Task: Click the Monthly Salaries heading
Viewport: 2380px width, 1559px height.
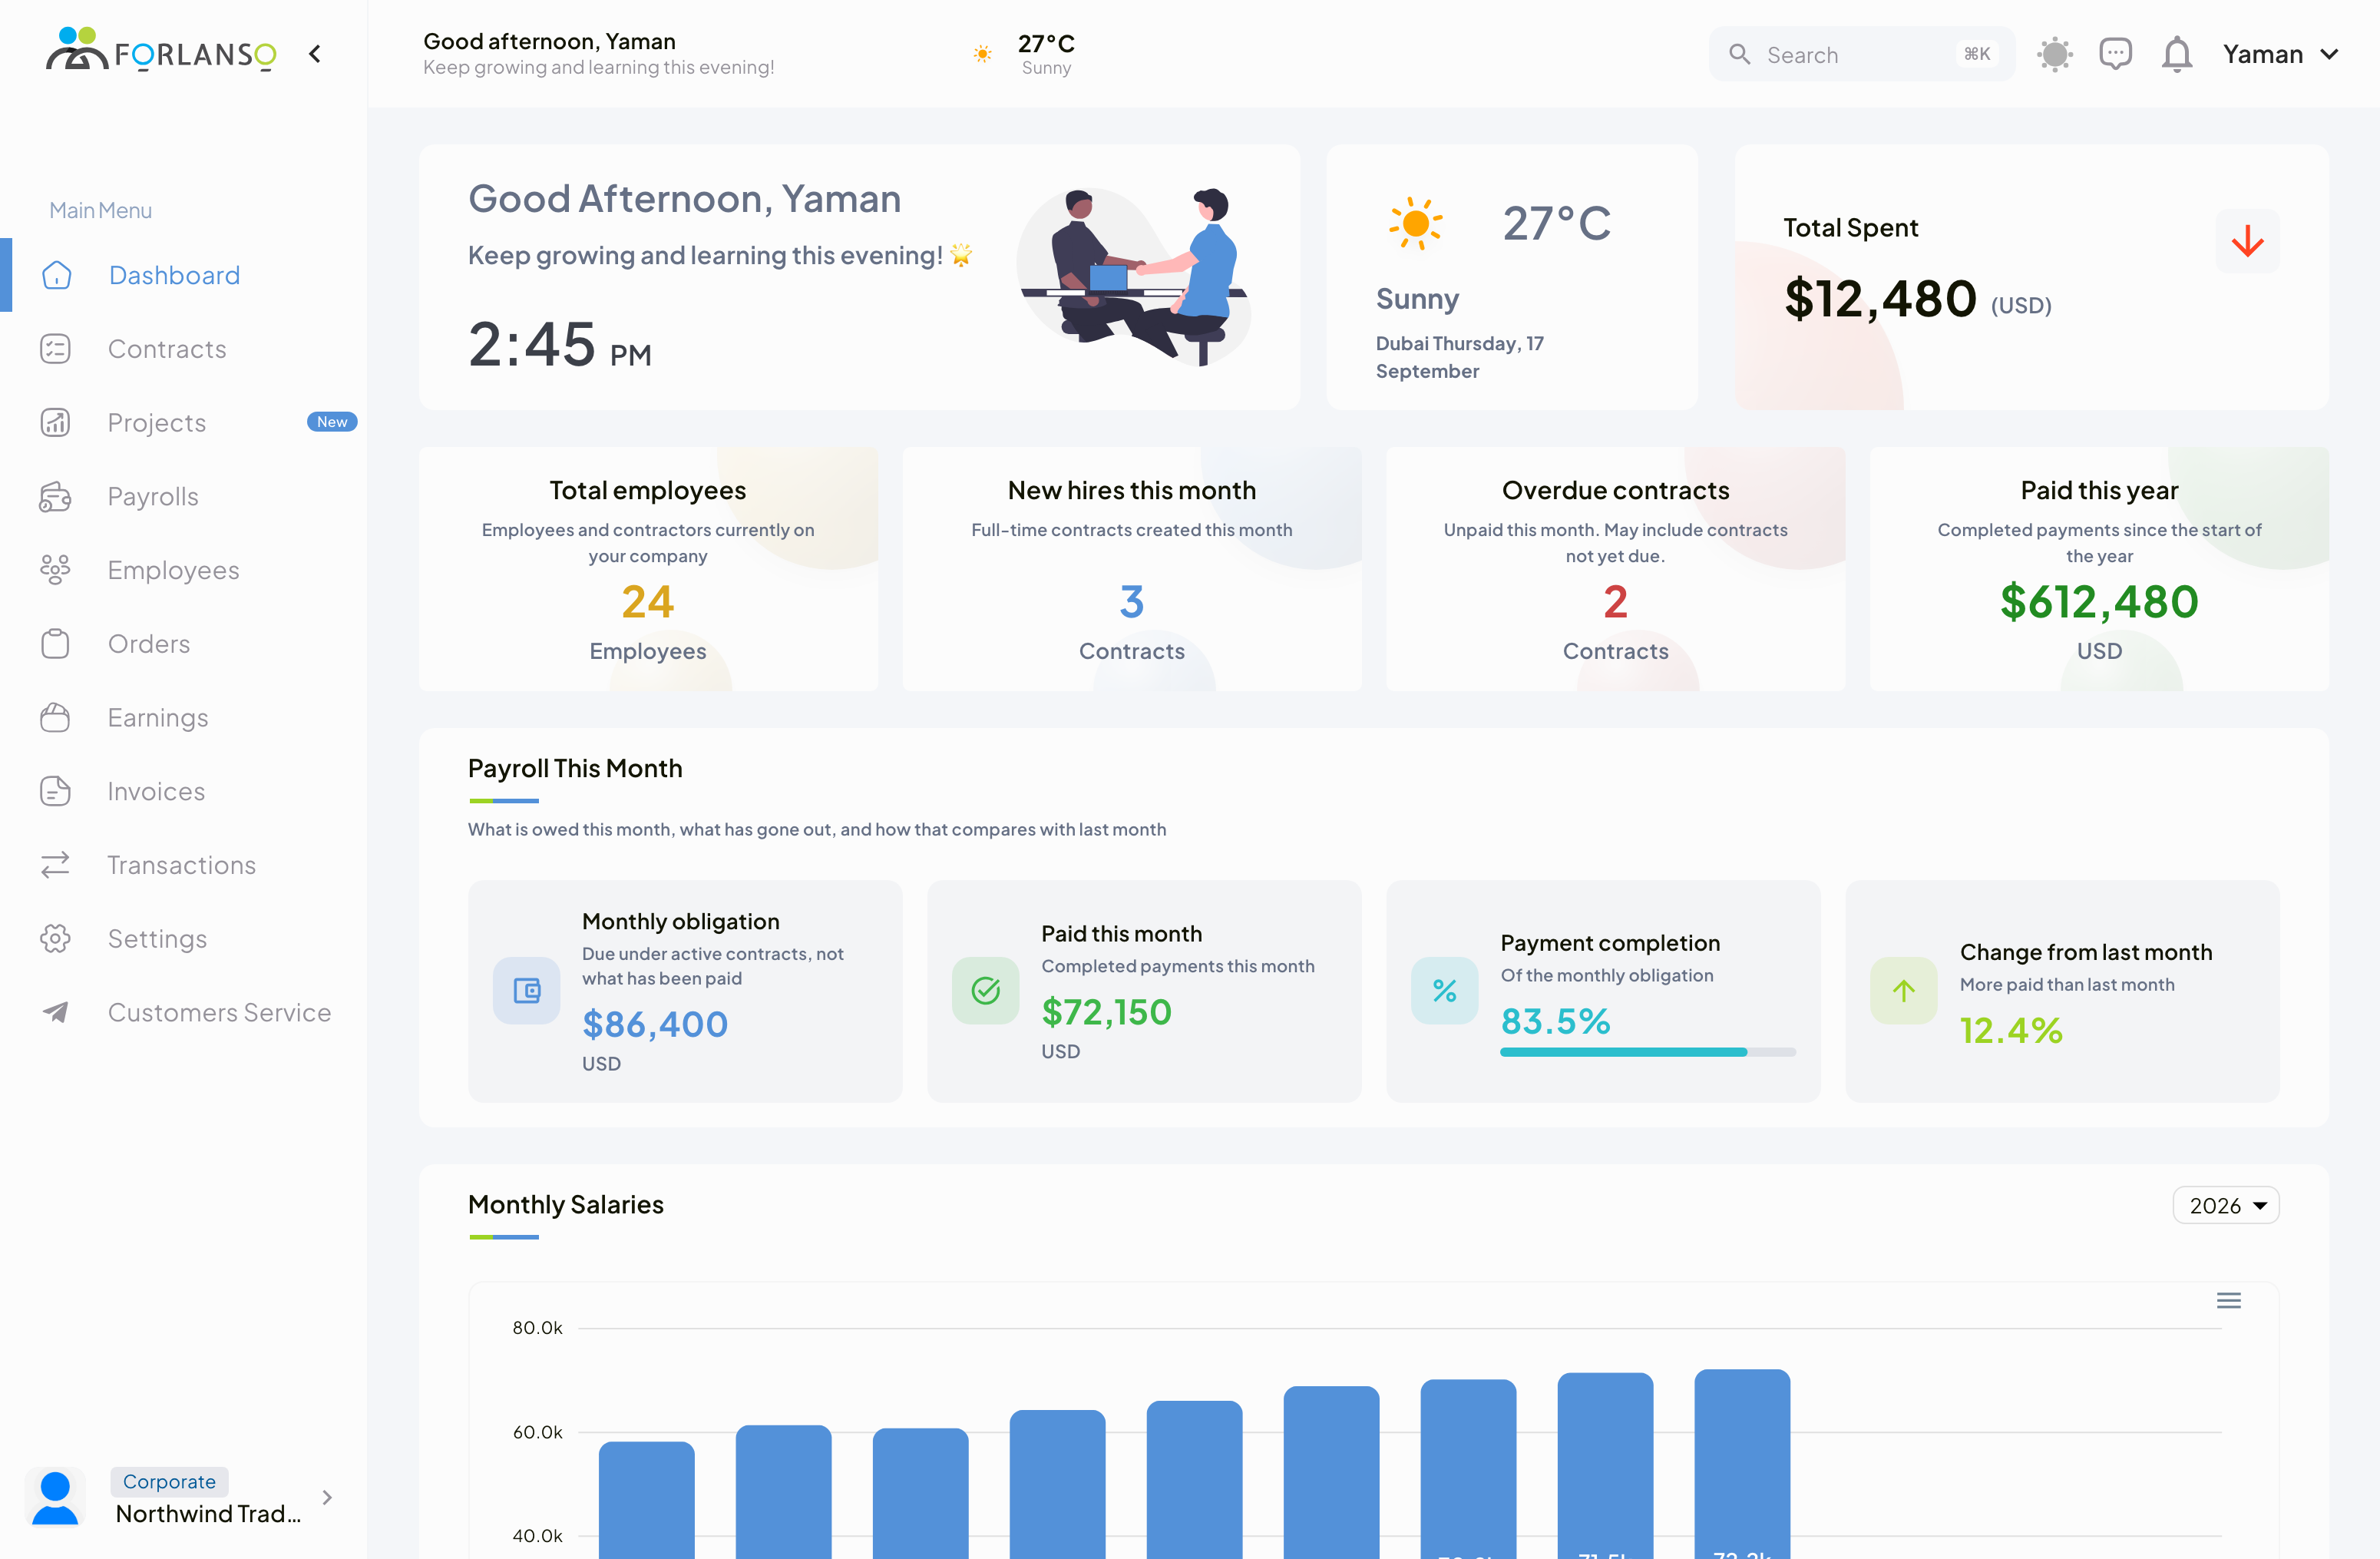Action: tap(566, 1205)
